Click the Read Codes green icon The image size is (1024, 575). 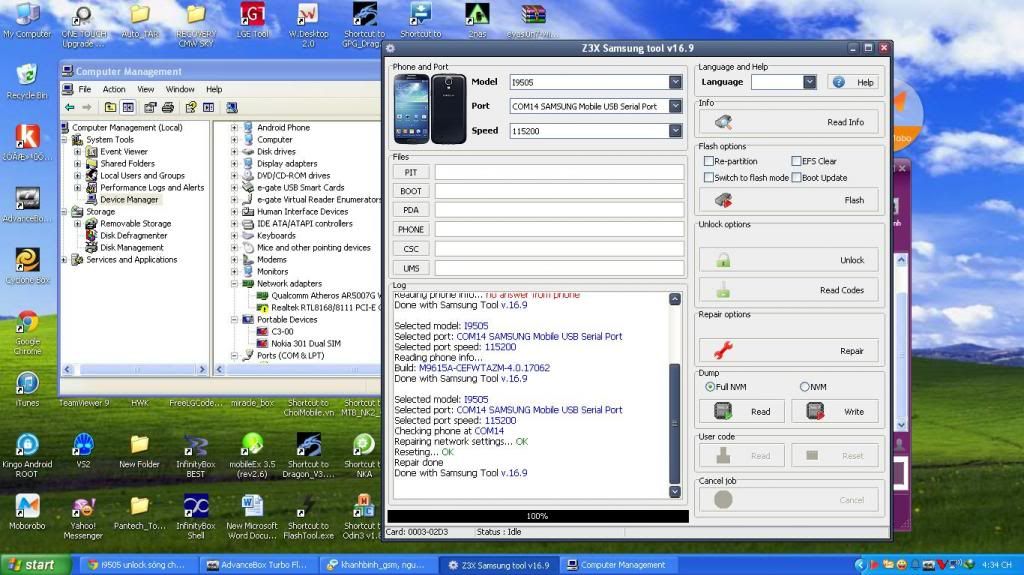point(723,289)
